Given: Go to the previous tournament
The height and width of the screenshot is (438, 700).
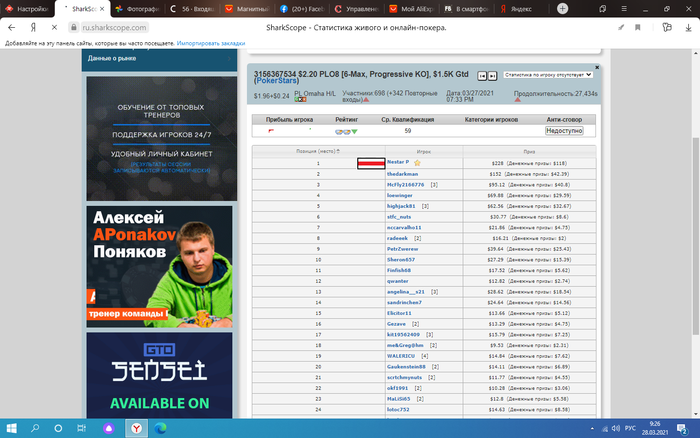Looking at the screenshot, I should coord(482,76).
